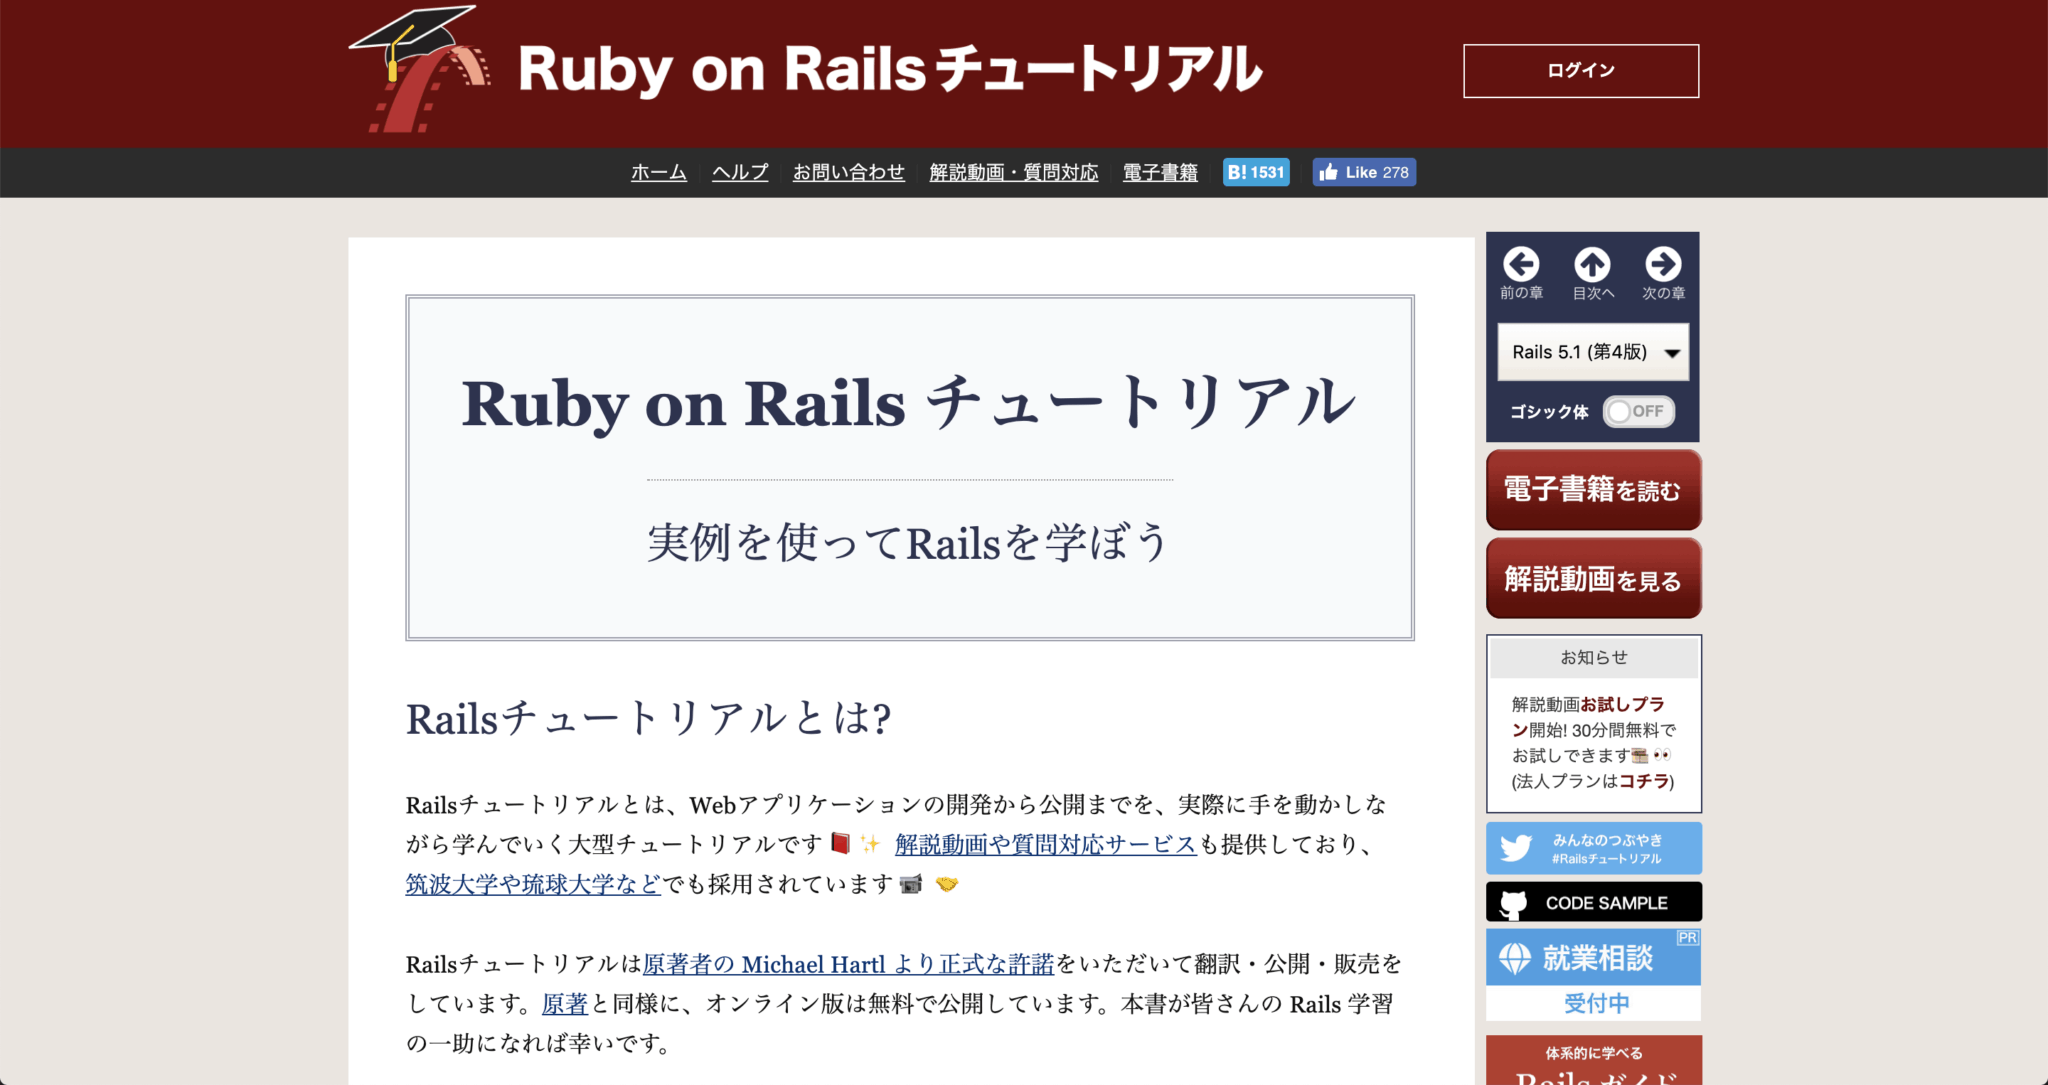Click お問い合わせ in the top navigation
Screen dimensions: 2048x1085
click(x=848, y=172)
